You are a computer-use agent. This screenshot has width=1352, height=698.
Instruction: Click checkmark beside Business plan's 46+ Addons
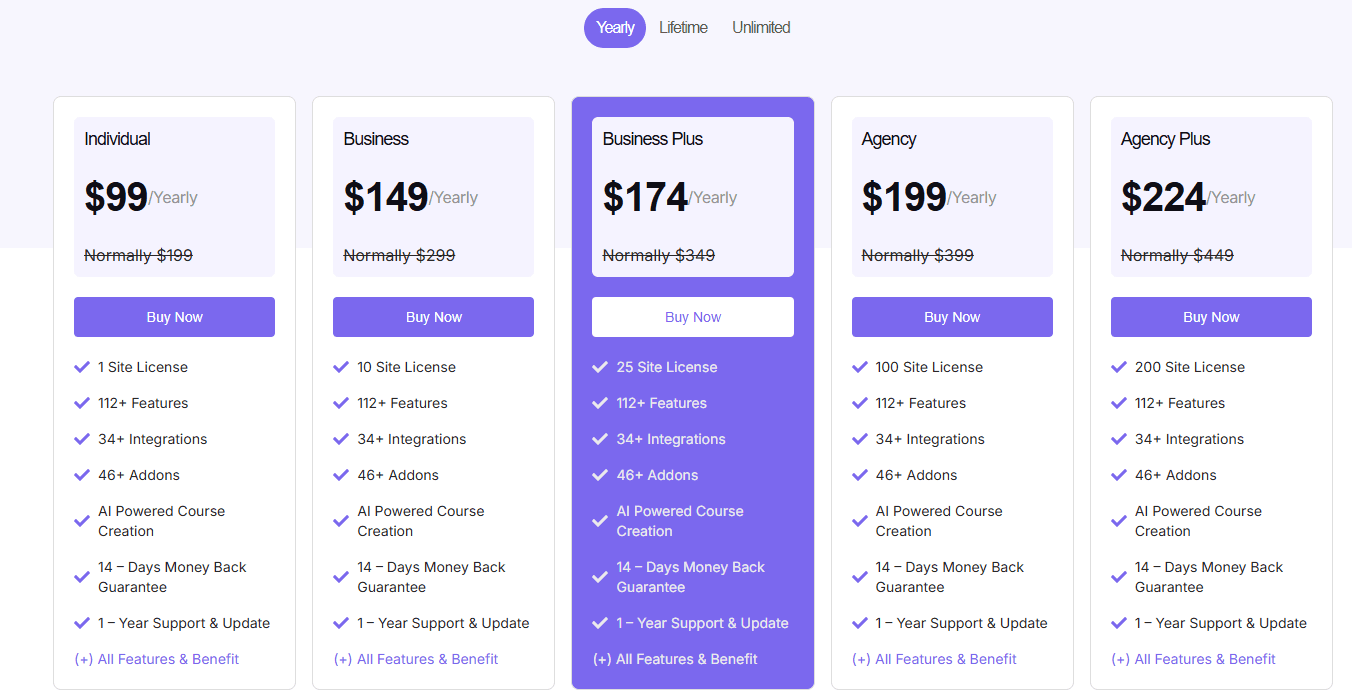pos(341,475)
